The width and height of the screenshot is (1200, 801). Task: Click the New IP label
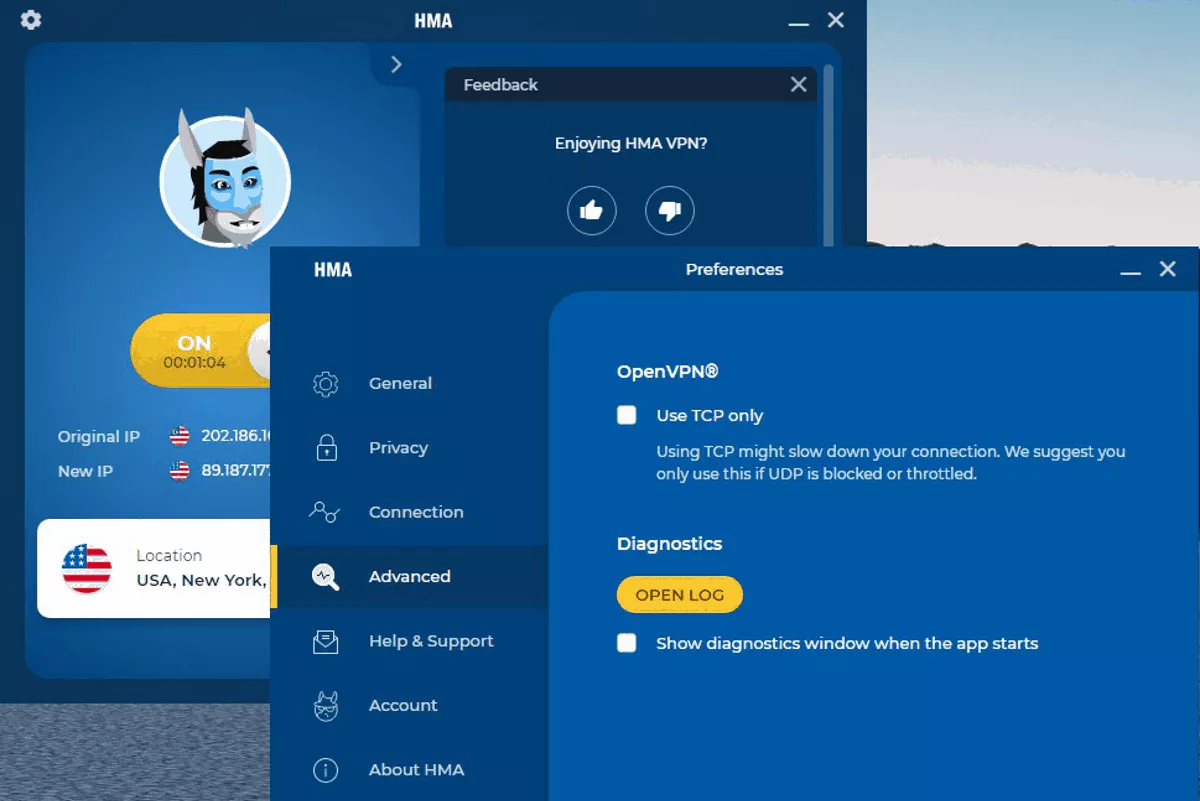pyautogui.click(x=85, y=471)
